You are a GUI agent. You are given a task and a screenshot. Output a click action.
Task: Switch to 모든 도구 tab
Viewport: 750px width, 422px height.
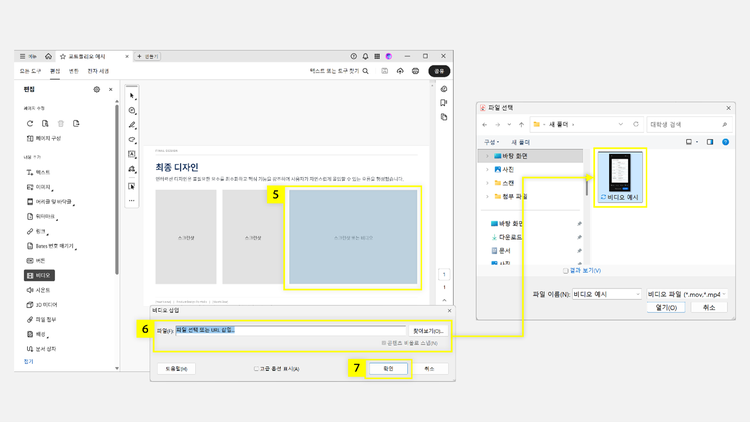click(x=30, y=71)
